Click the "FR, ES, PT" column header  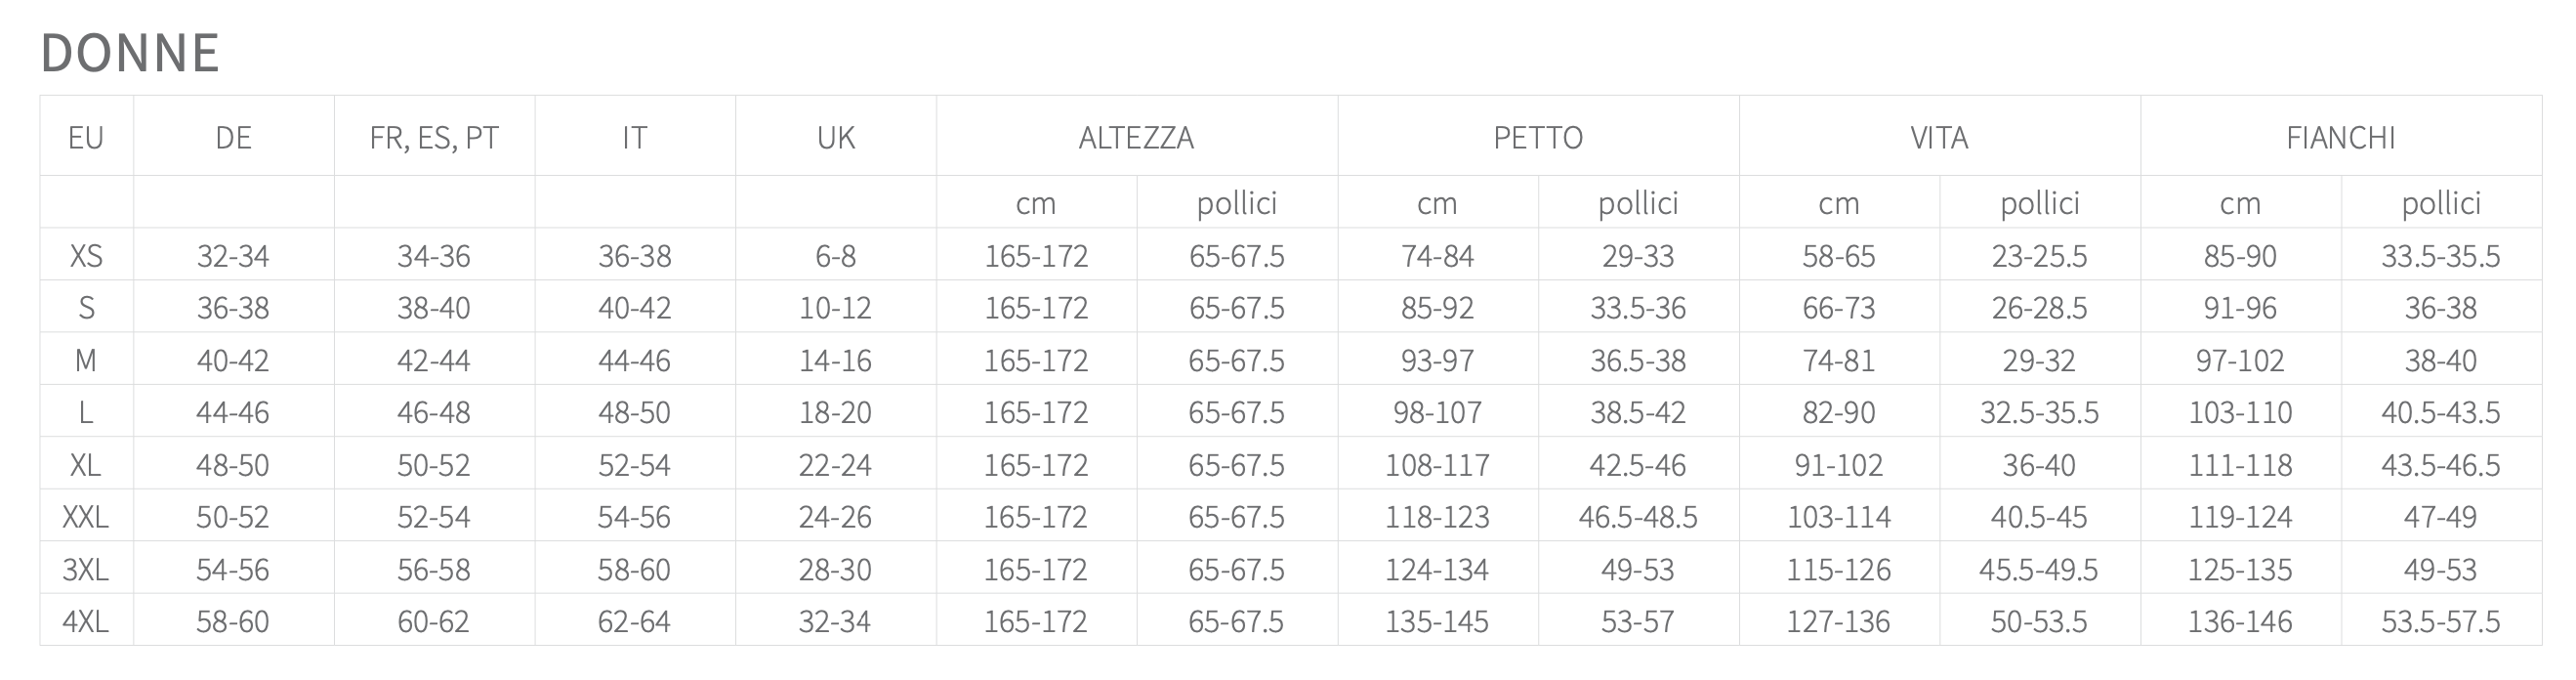click(x=434, y=137)
